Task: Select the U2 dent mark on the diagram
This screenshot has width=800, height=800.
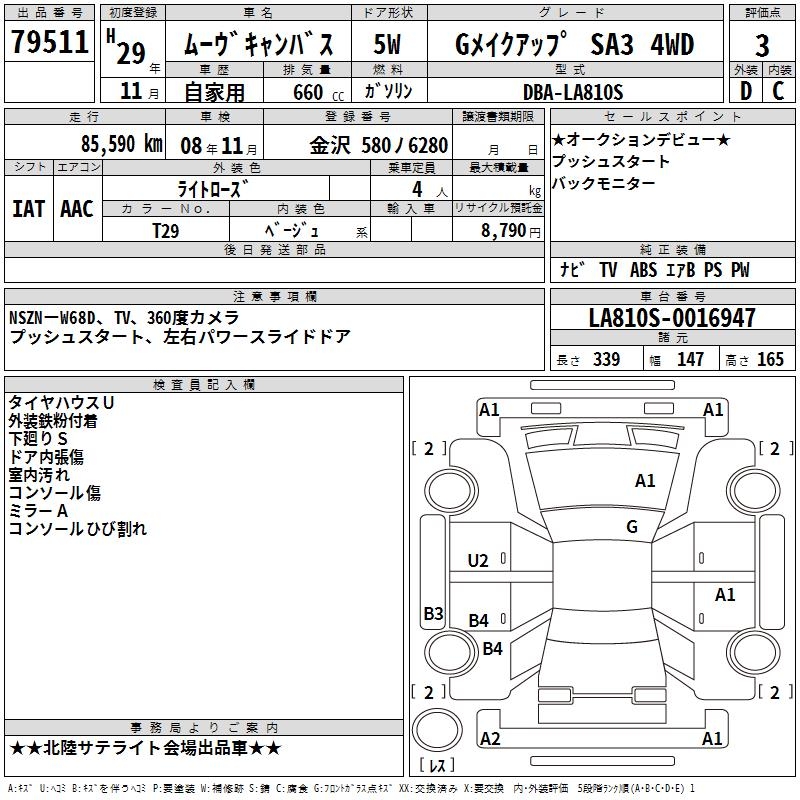Action: (478, 561)
